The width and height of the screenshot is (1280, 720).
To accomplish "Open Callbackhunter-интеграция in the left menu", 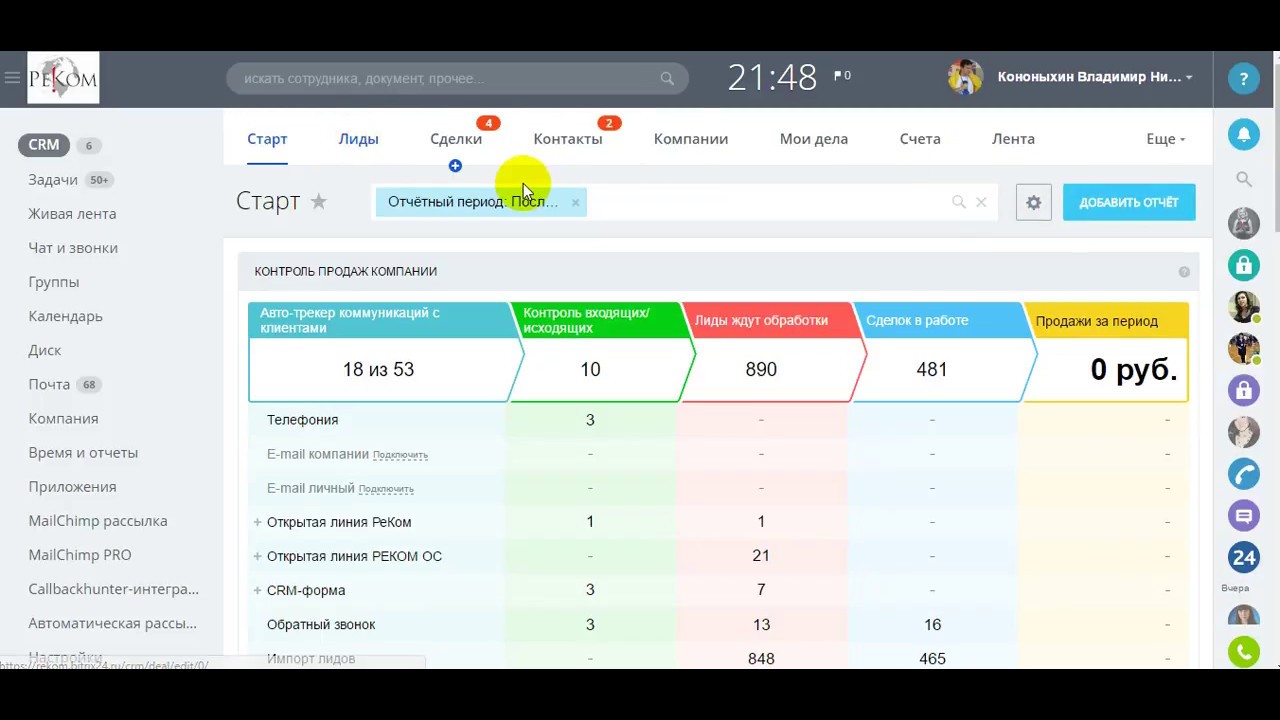I will [113, 589].
